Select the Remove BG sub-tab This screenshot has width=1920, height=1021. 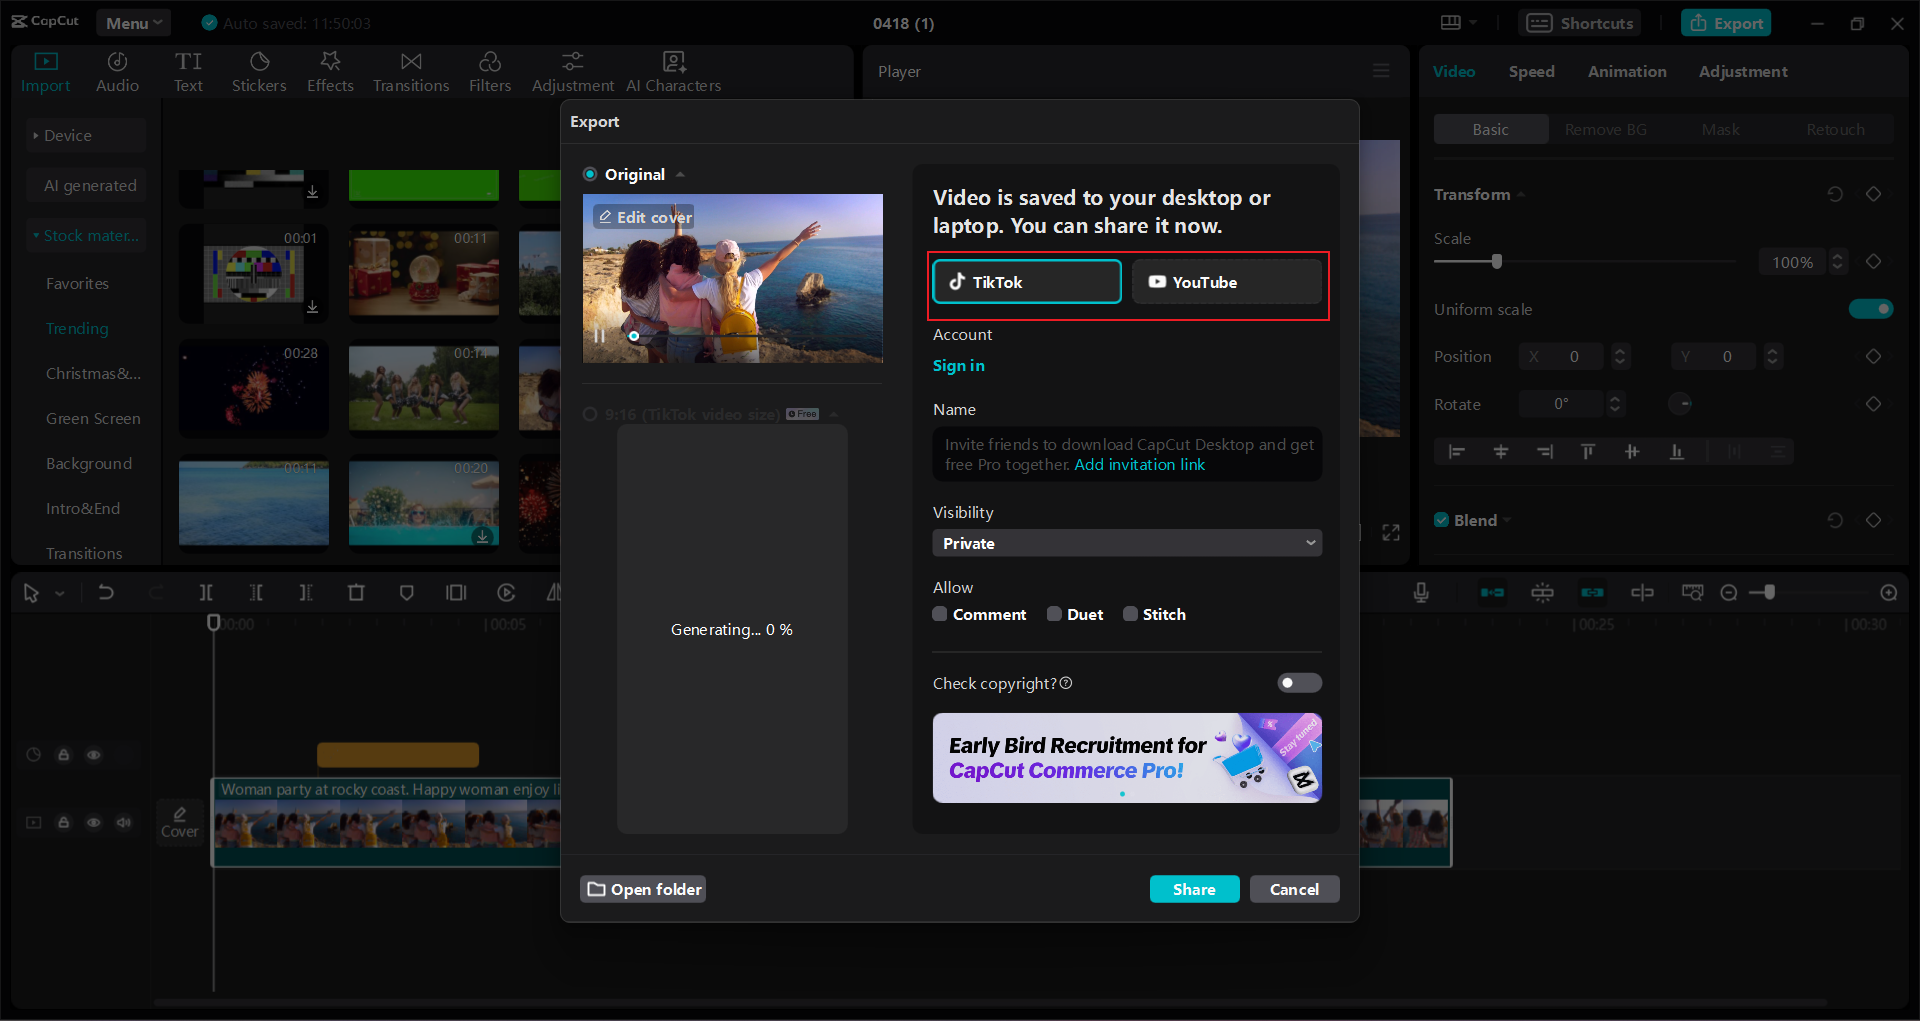click(1605, 129)
